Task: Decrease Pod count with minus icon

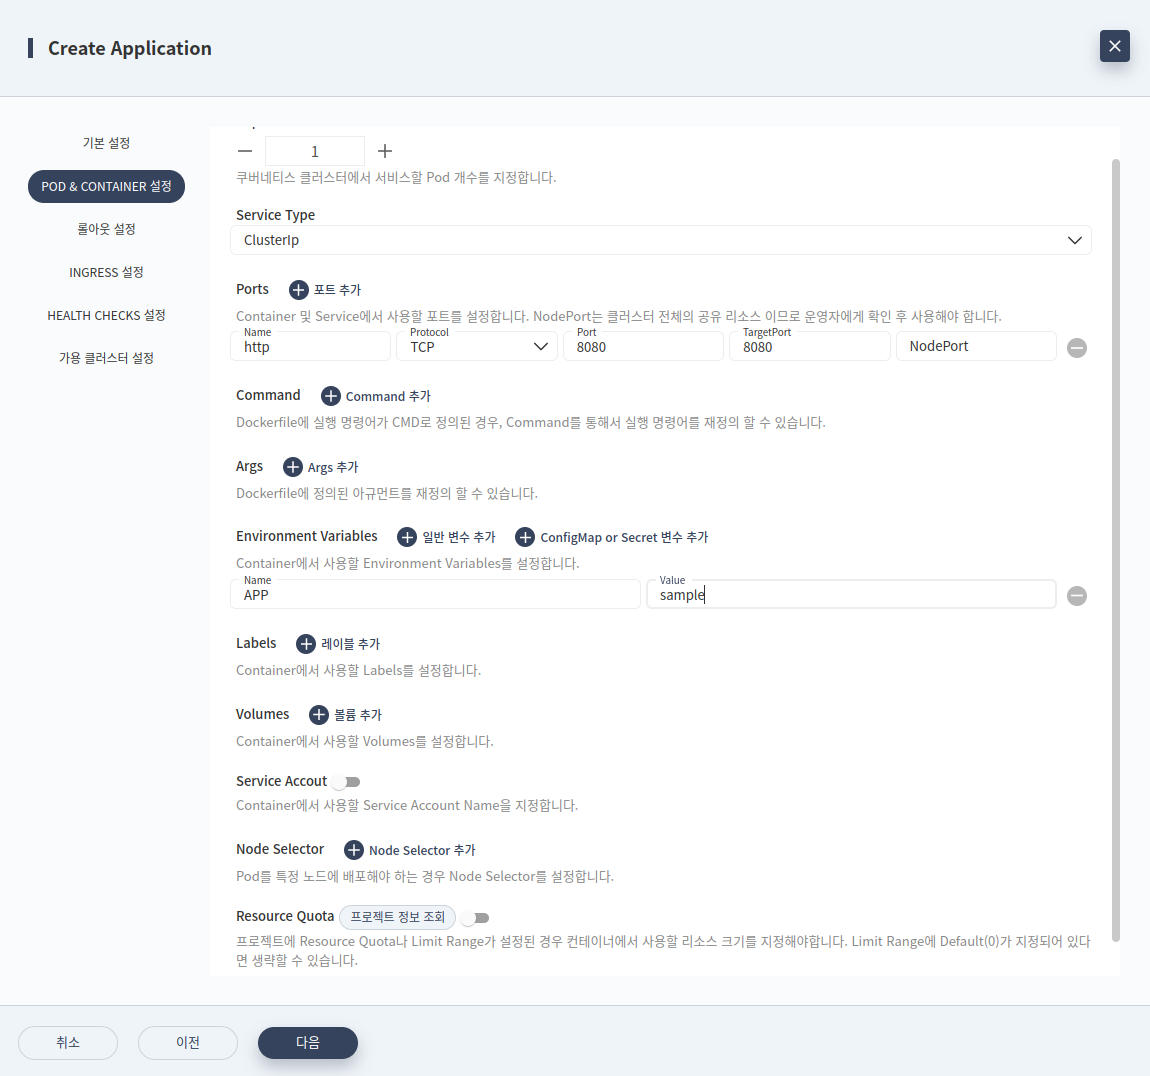Action: click(x=245, y=151)
